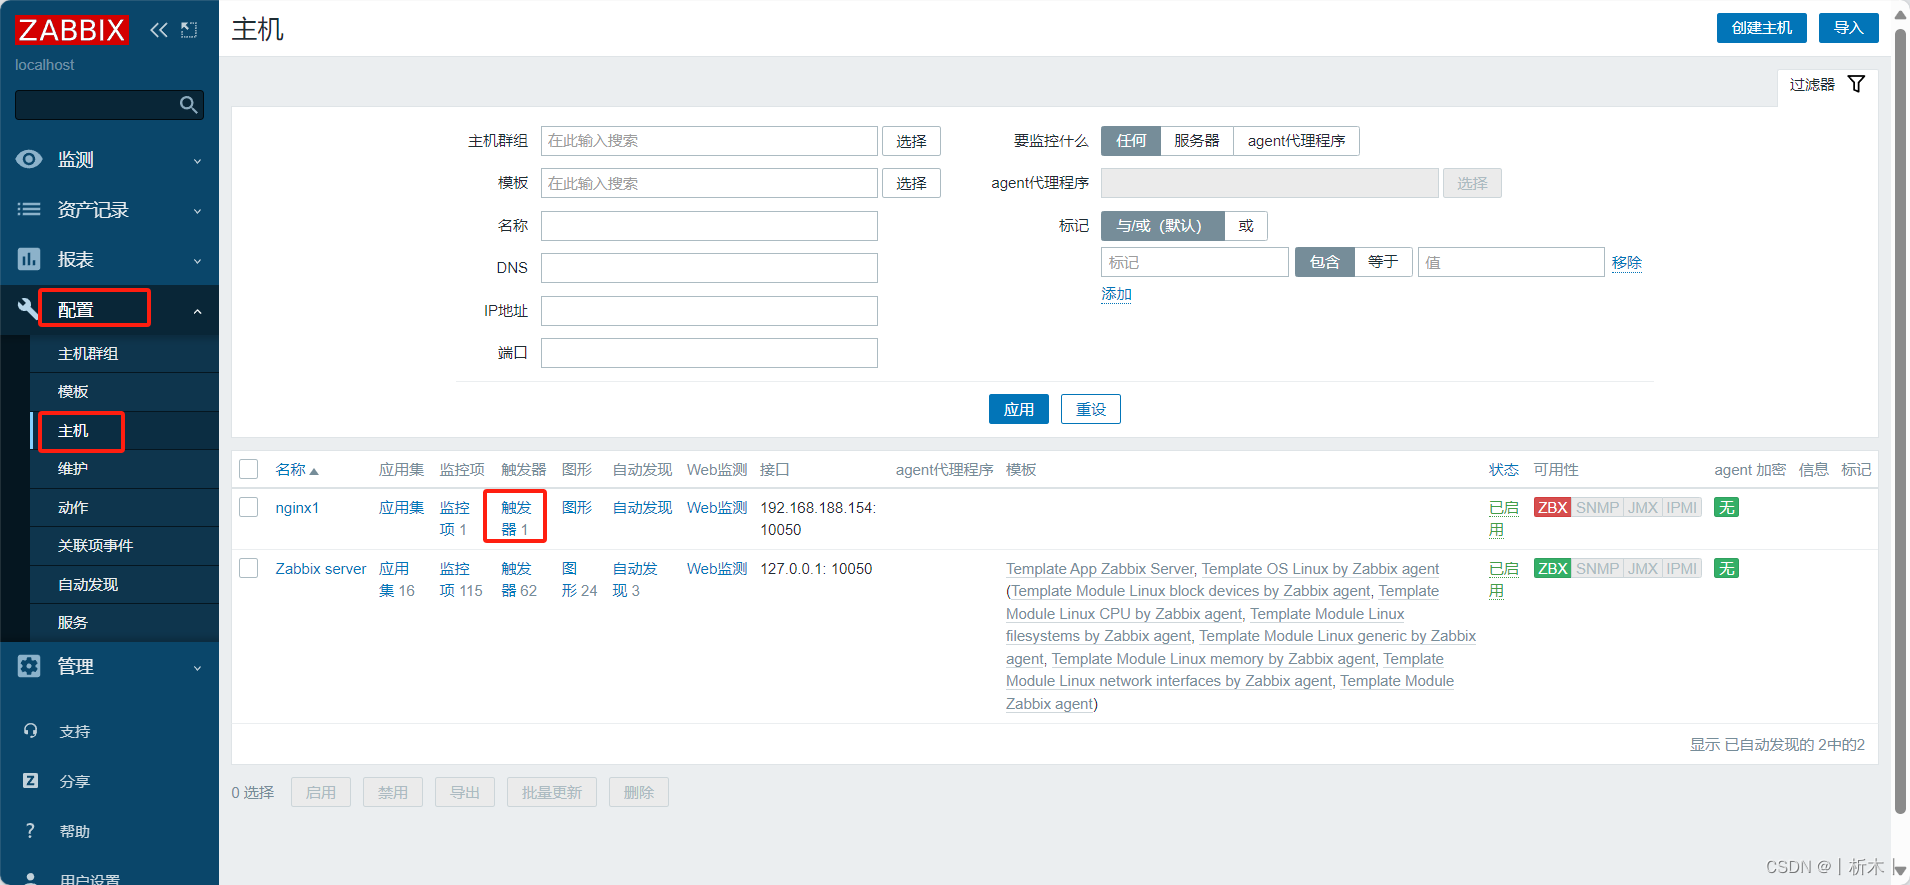Screen dimensions: 1910x885
Task: Click the green ZBX badge for Zabbix server
Action: click(1552, 569)
